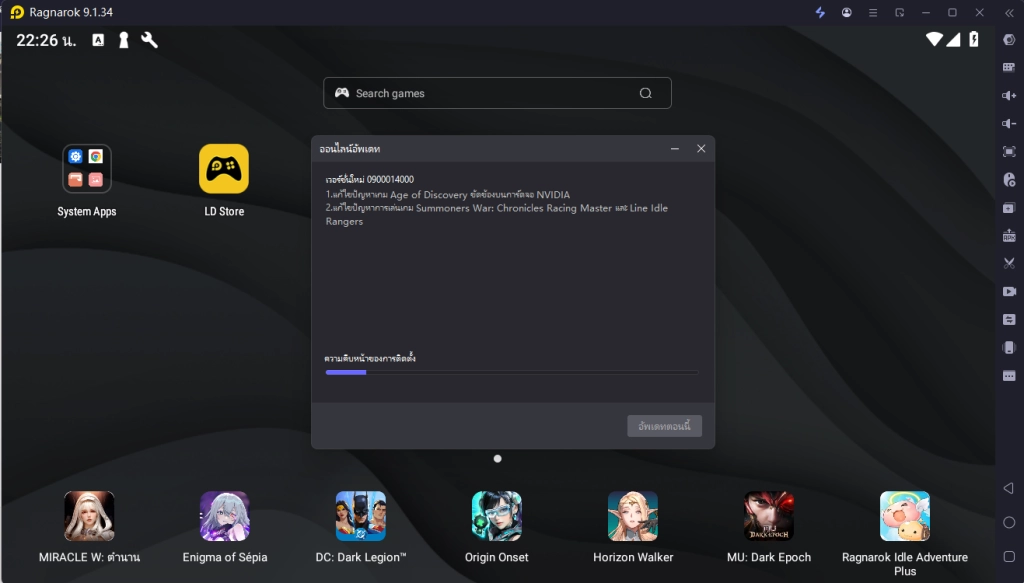
Task: Click the blue lightning bolt title-bar icon
Action: [820, 12]
